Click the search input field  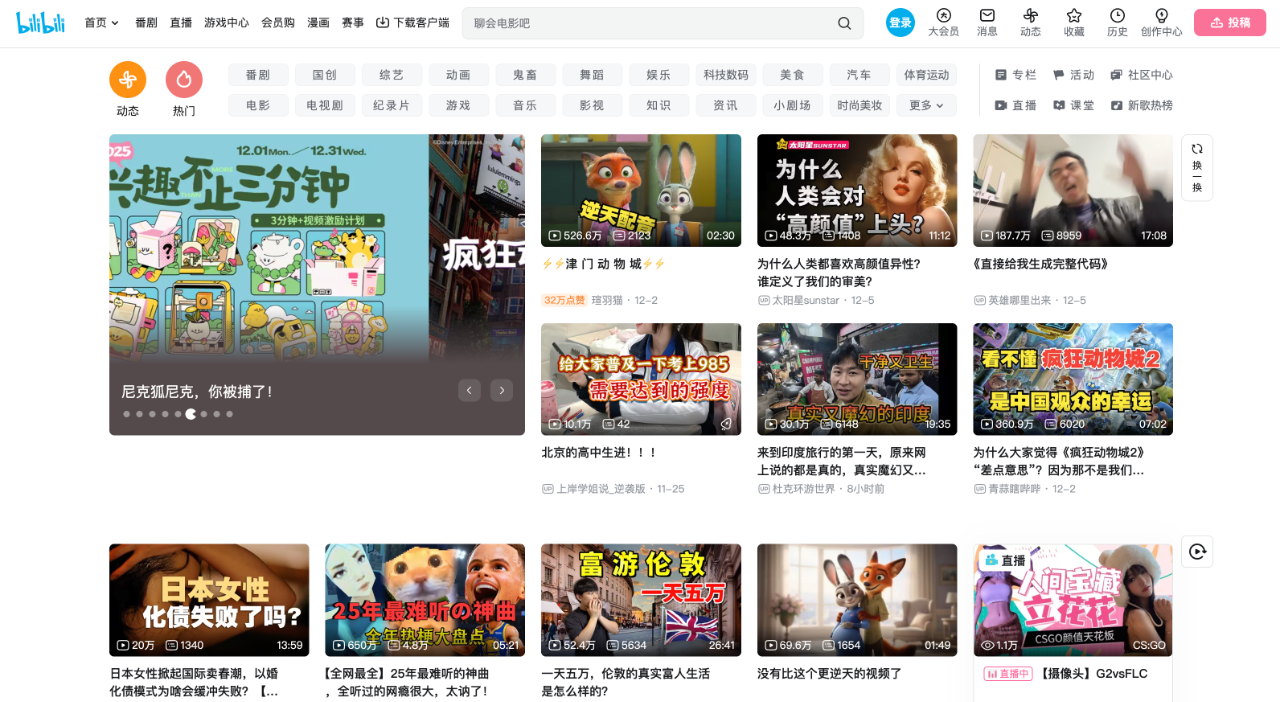650,22
